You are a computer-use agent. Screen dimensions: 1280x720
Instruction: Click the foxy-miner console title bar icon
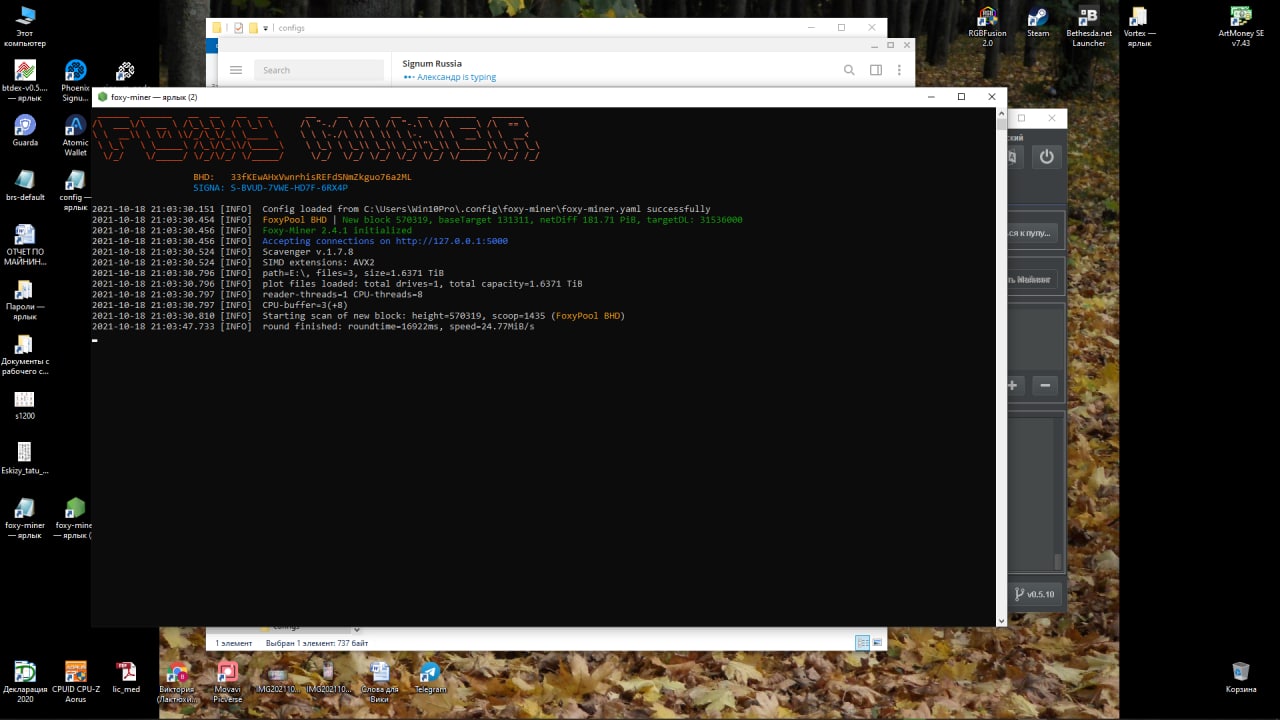tap(102, 97)
